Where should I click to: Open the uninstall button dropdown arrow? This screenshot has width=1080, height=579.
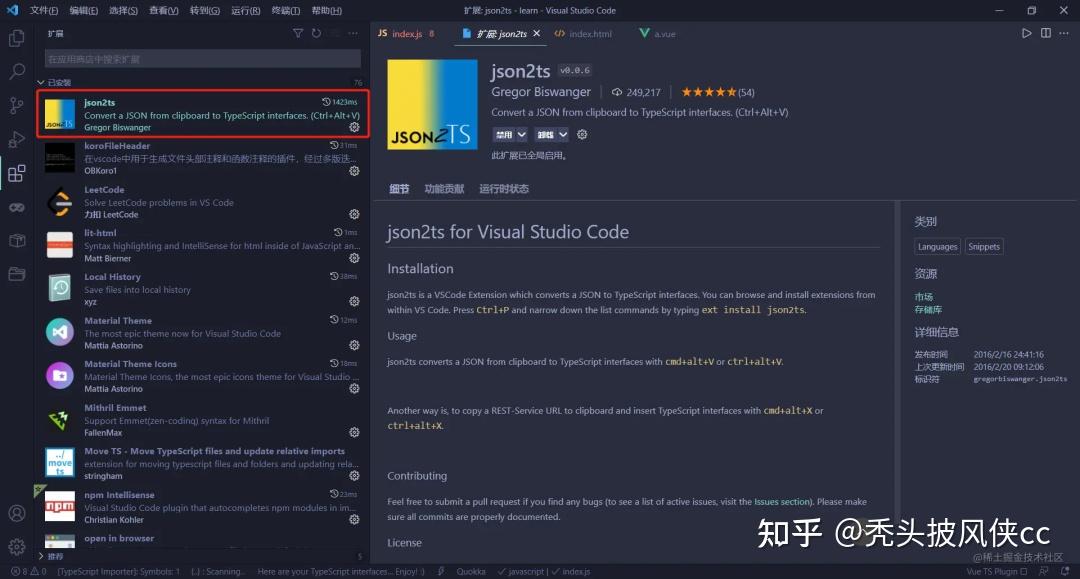[563, 134]
